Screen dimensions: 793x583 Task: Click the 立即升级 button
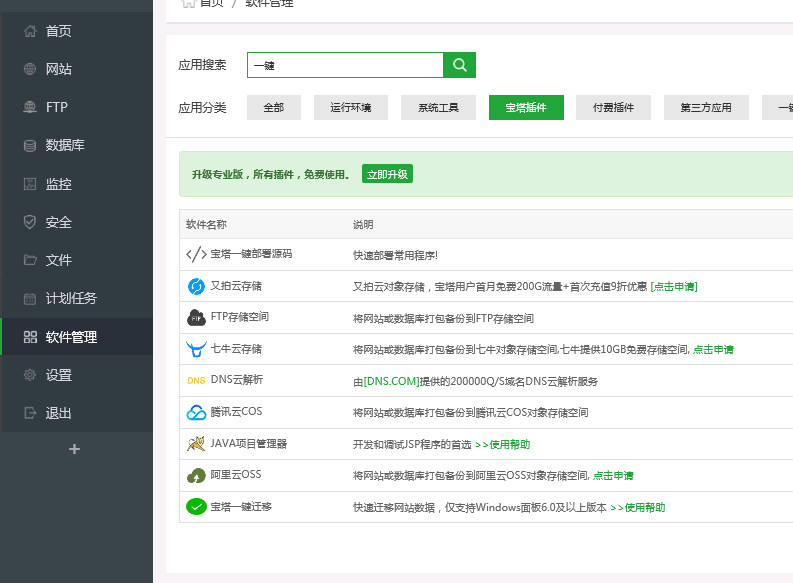(387, 174)
